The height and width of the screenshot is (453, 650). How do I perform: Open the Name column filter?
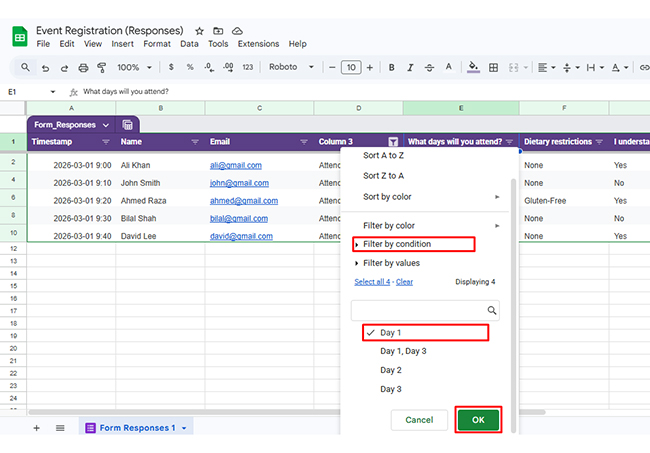click(x=195, y=142)
